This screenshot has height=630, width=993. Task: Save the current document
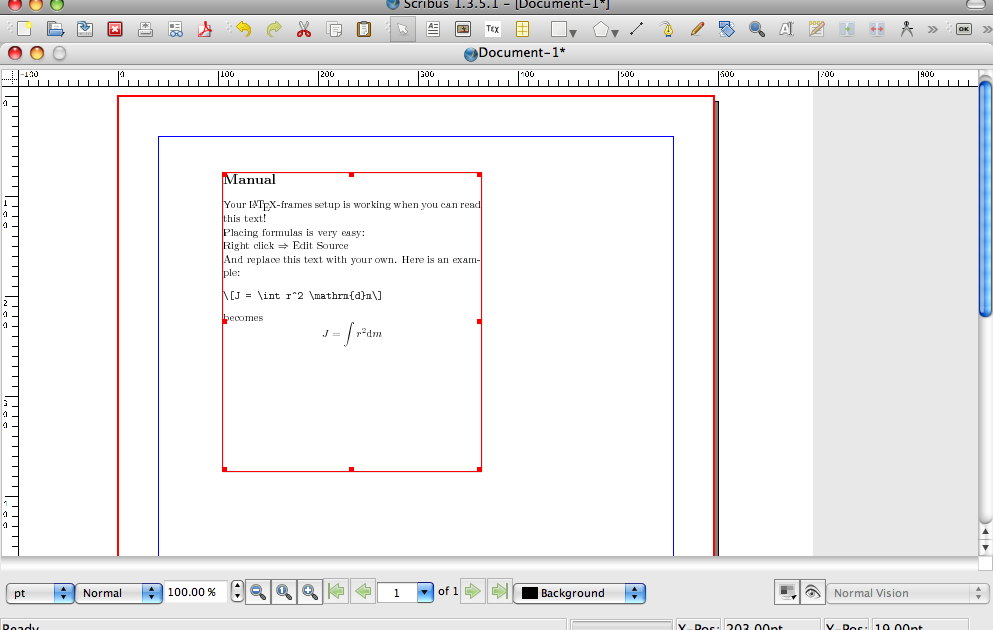pyautogui.click(x=85, y=29)
